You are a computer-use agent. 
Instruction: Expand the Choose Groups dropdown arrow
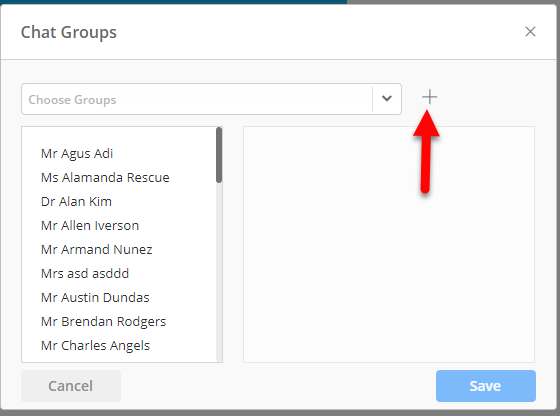coord(387,99)
